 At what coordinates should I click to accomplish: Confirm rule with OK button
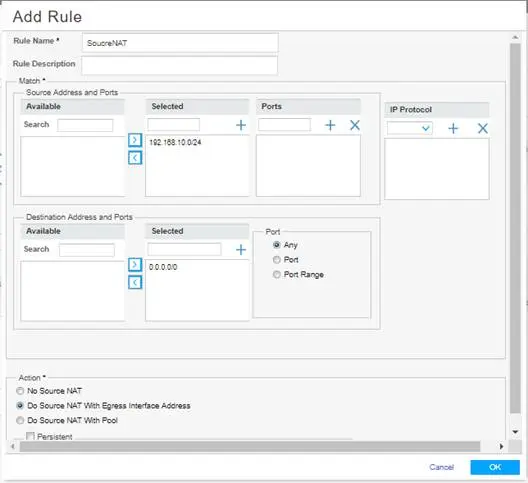click(495, 467)
